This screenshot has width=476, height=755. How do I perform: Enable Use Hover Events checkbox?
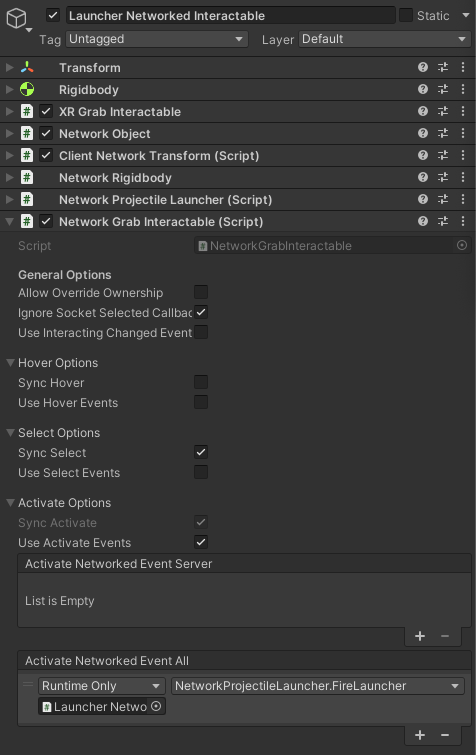pyautogui.click(x=201, y=402)
